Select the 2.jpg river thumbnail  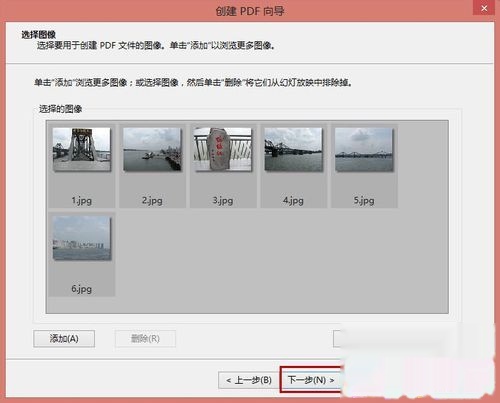click(152, 149)
